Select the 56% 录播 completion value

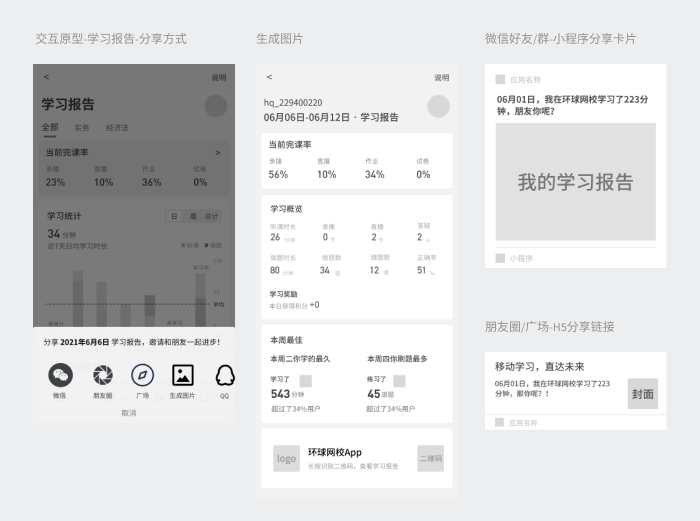tap(278, 175)
